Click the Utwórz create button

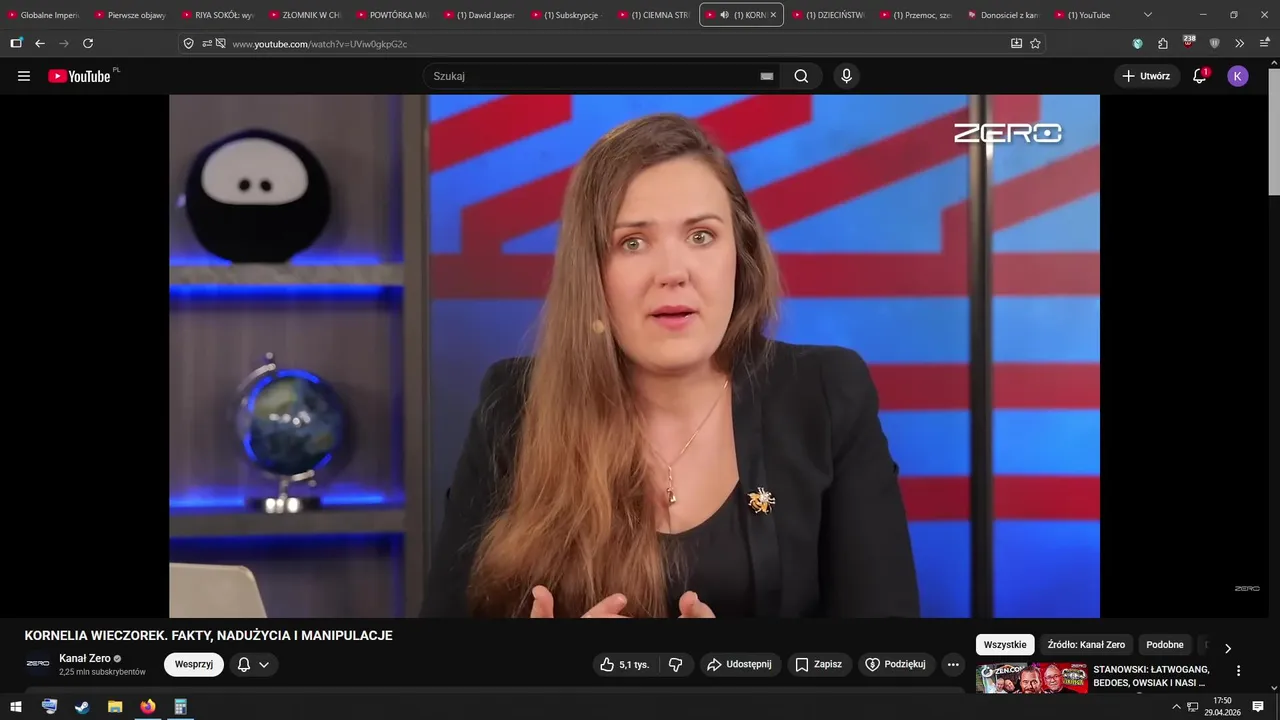pos(1147,76)
